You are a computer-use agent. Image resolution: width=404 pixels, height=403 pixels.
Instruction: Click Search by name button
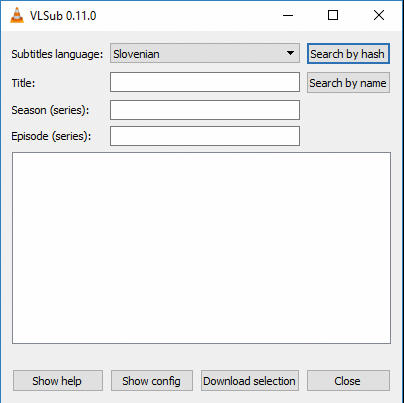point(348,83)
